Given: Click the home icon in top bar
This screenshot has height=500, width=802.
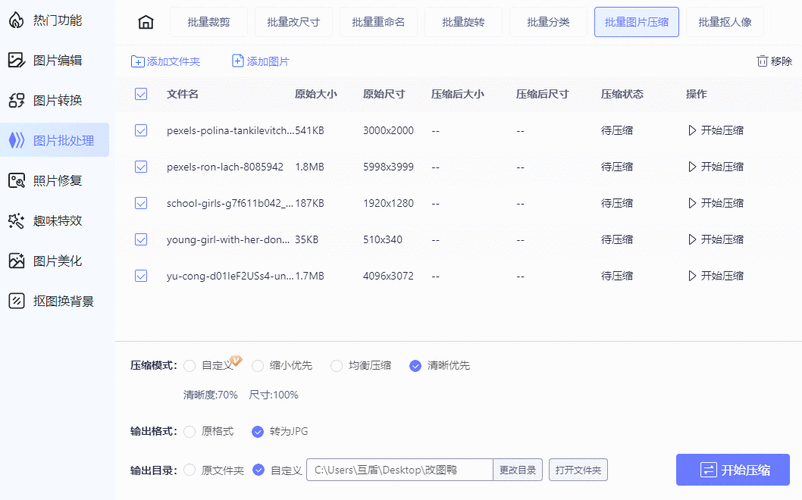Looking at the screenshot, I should coord(146,22).
